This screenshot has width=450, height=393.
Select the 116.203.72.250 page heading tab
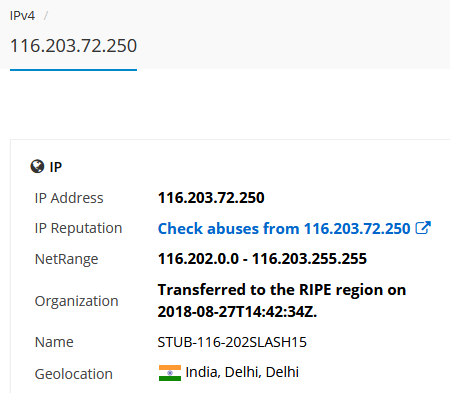pyautogui.click(x=73, y=46)
